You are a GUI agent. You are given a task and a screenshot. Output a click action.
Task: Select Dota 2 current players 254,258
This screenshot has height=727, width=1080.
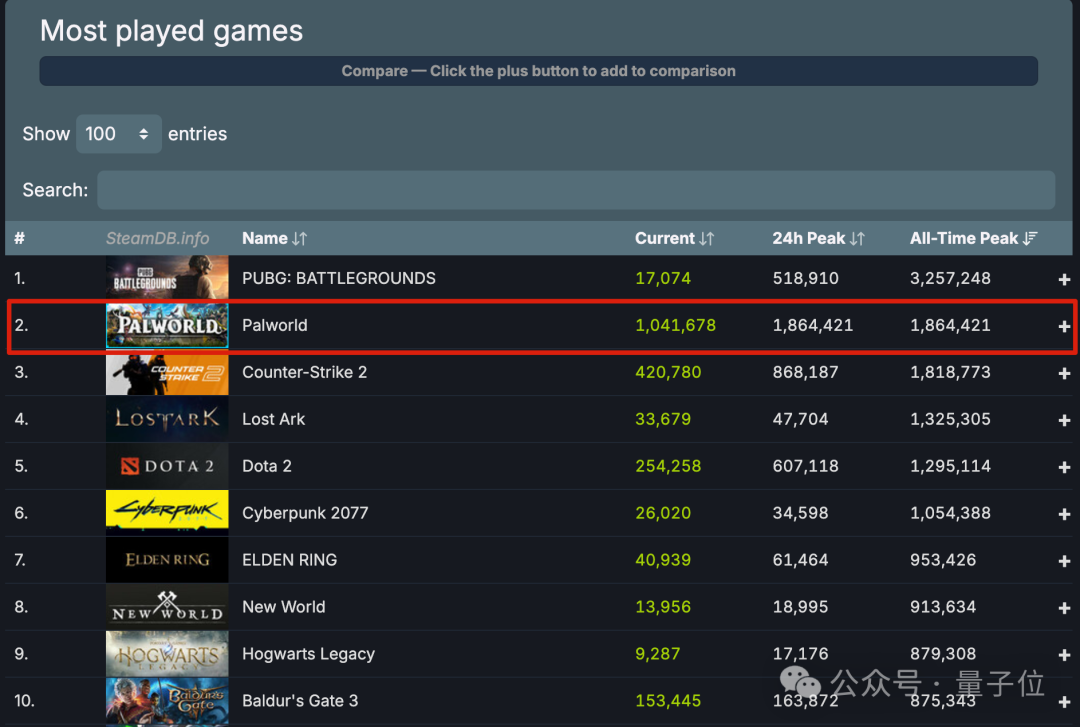pos(667,466)
